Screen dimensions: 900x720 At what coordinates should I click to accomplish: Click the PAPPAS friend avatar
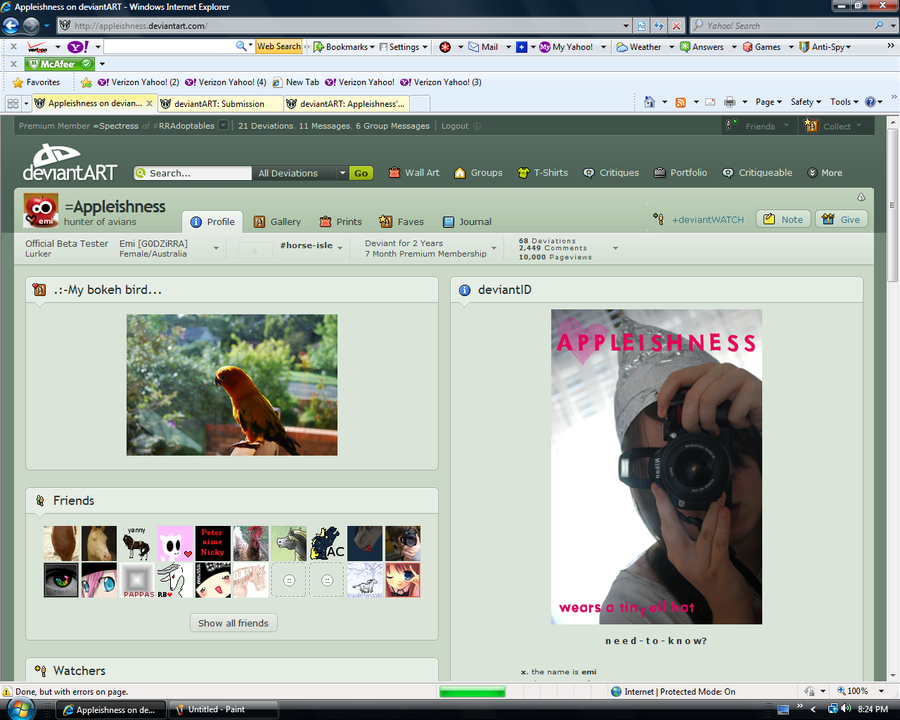coord(137,580)
